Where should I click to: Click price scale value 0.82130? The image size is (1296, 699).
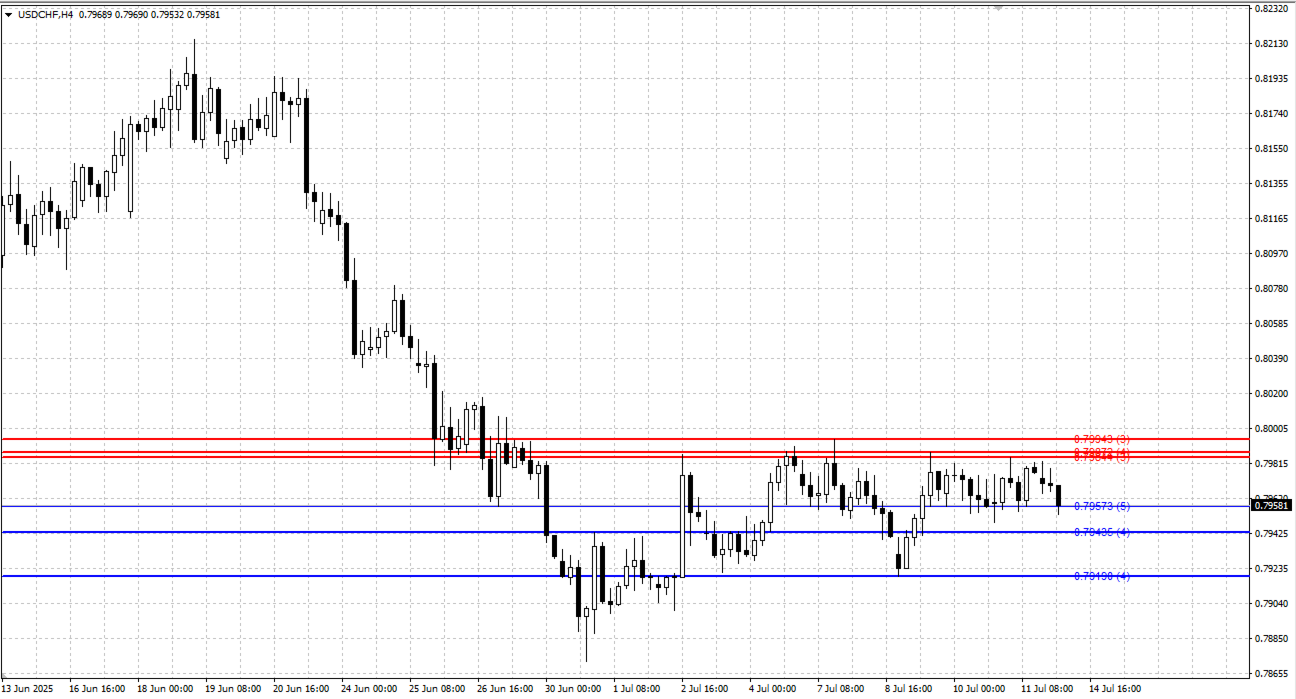tap(1272, 44)
